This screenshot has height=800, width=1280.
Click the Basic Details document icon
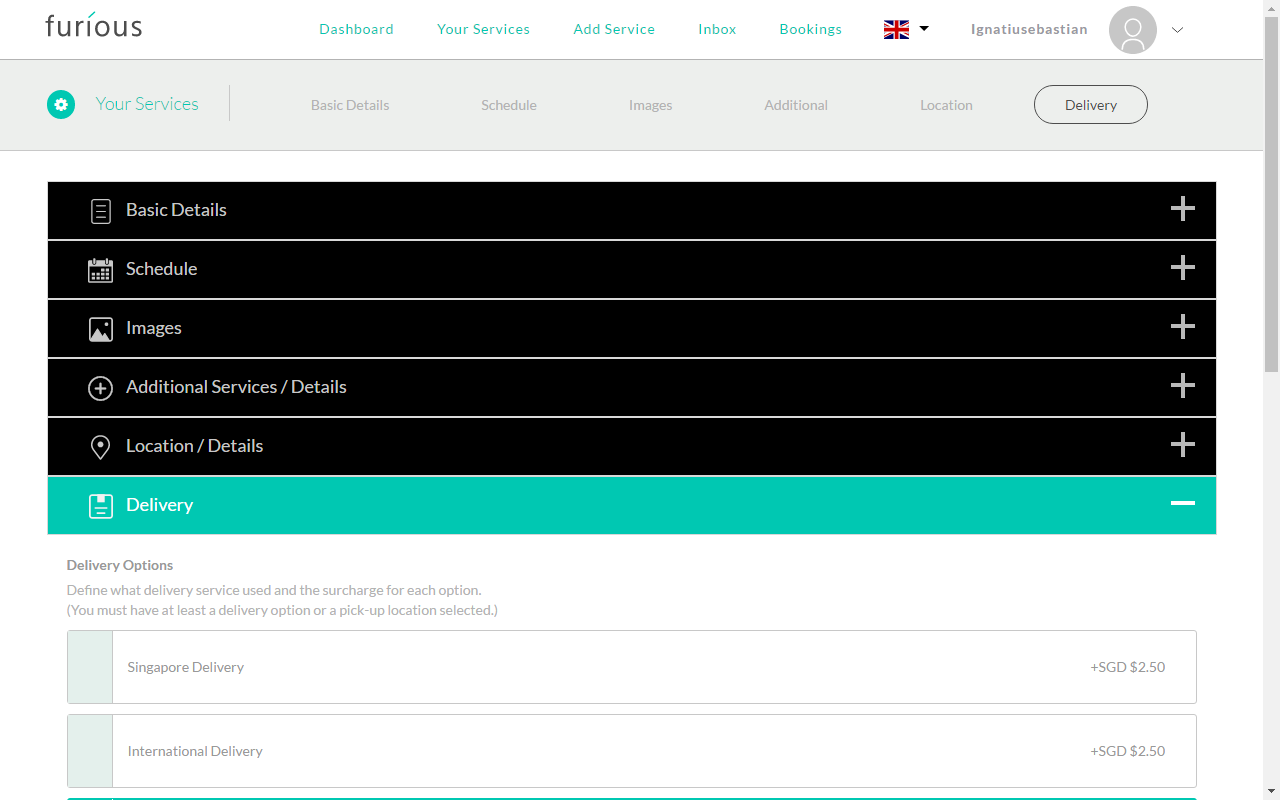(x=100, y=211)
